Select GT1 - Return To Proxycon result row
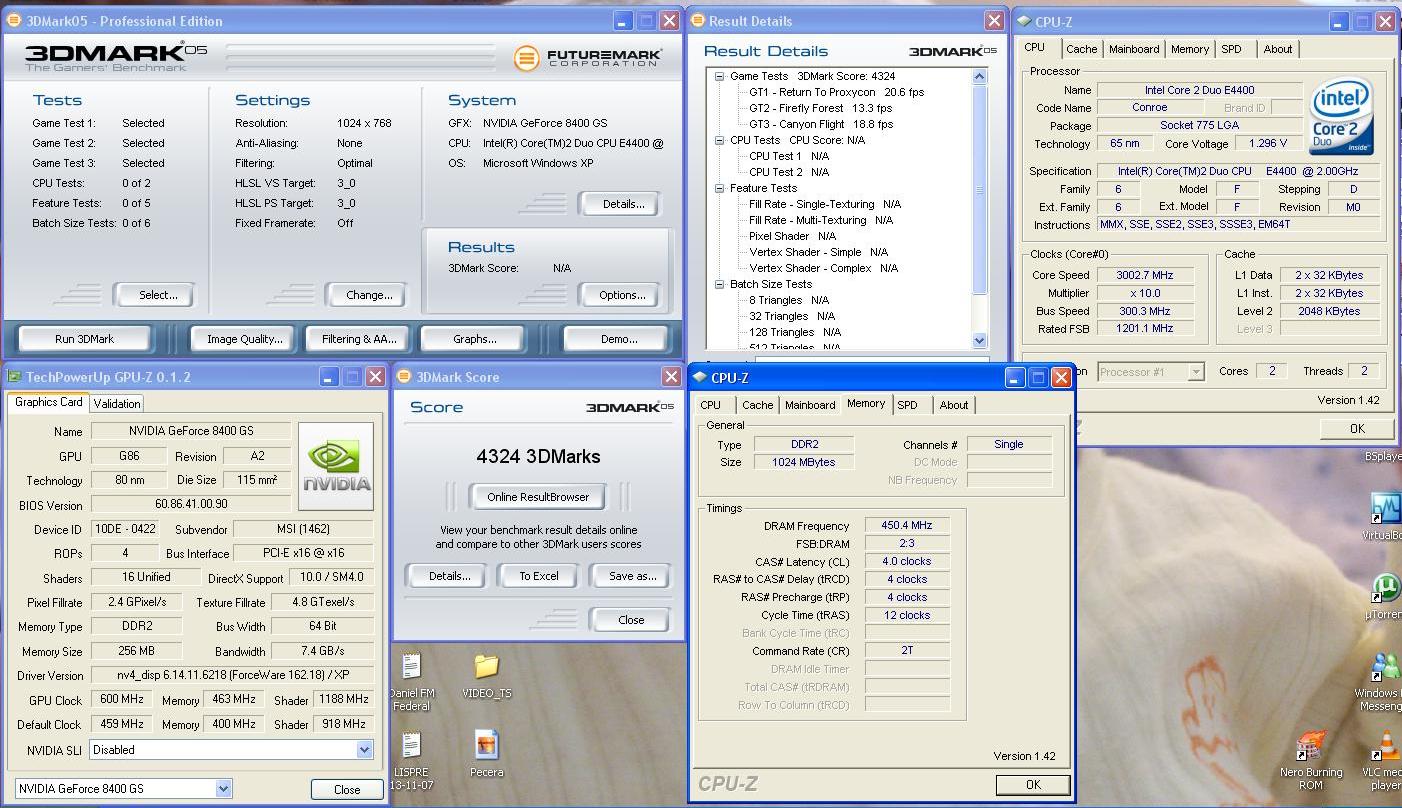The height and width of the screenshot is (808, 1402). 836,92
